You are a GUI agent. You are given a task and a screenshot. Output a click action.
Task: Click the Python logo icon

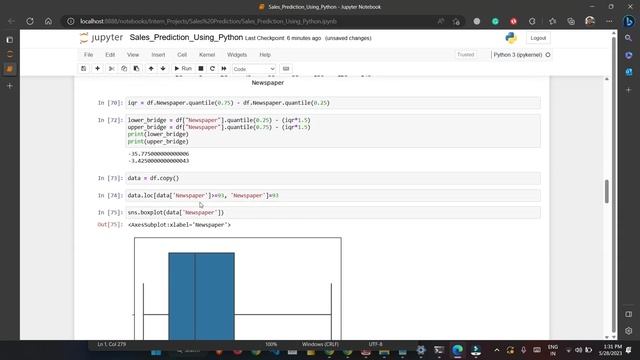(x=511, y=38)
